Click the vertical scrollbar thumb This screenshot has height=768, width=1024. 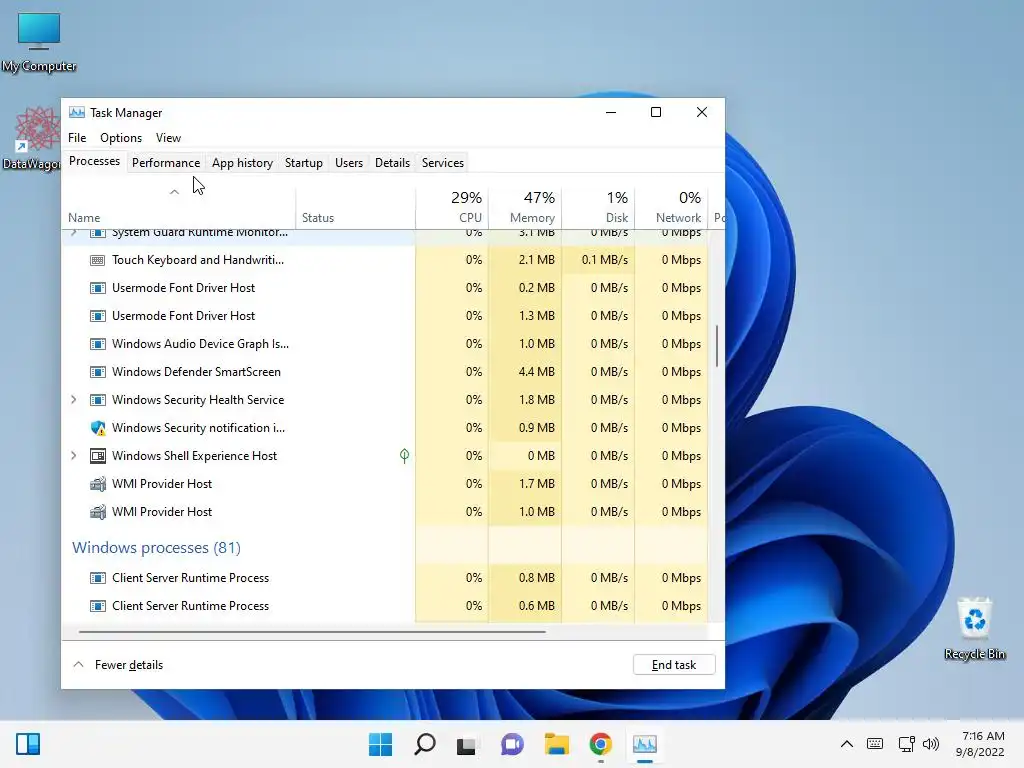[x=717, y=346]
